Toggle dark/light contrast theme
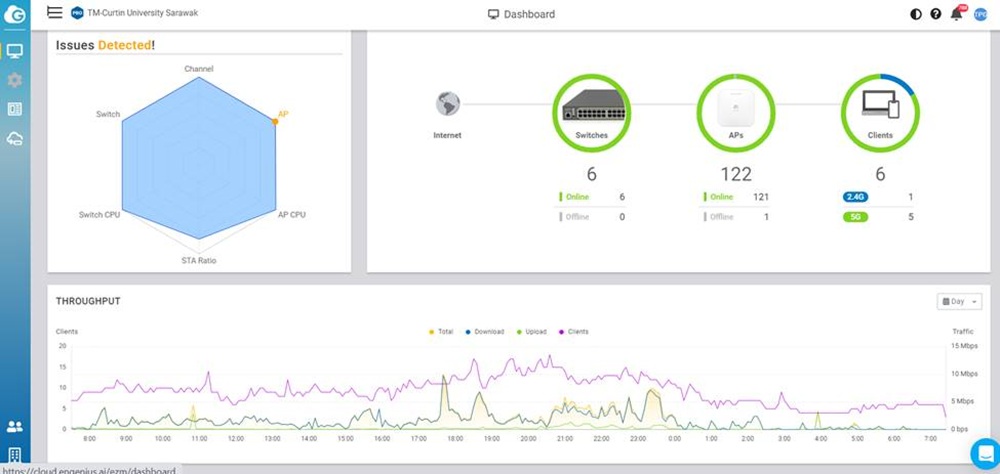Image resolution: width=1000 pixels, height=474 pixels. (916, 14)
